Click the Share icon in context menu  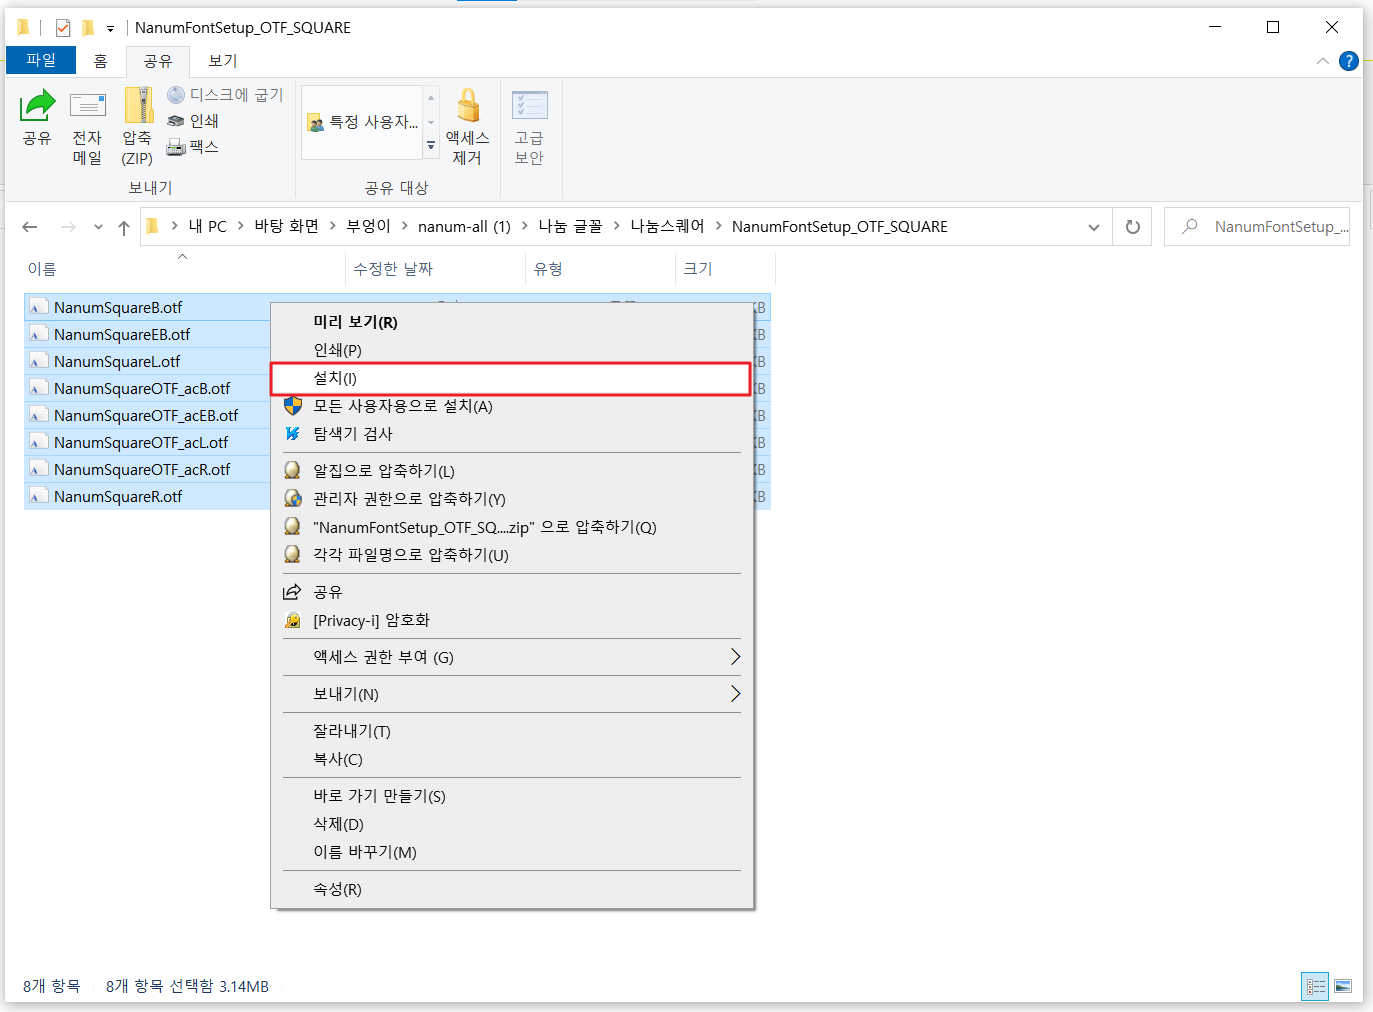click(x=293, y=592)
